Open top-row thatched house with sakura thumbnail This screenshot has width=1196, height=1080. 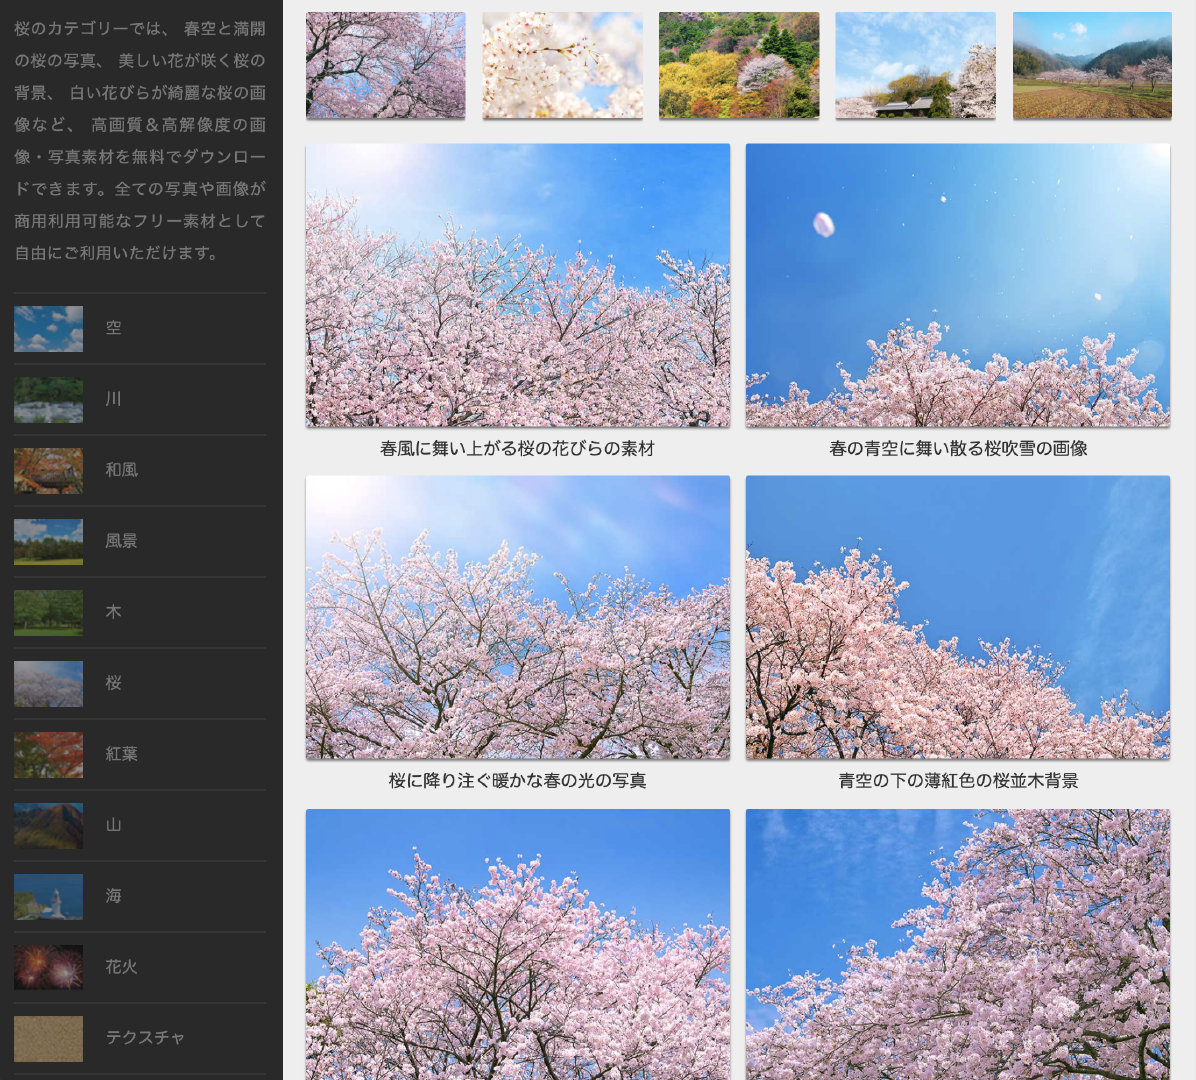(x=915, y=65)
